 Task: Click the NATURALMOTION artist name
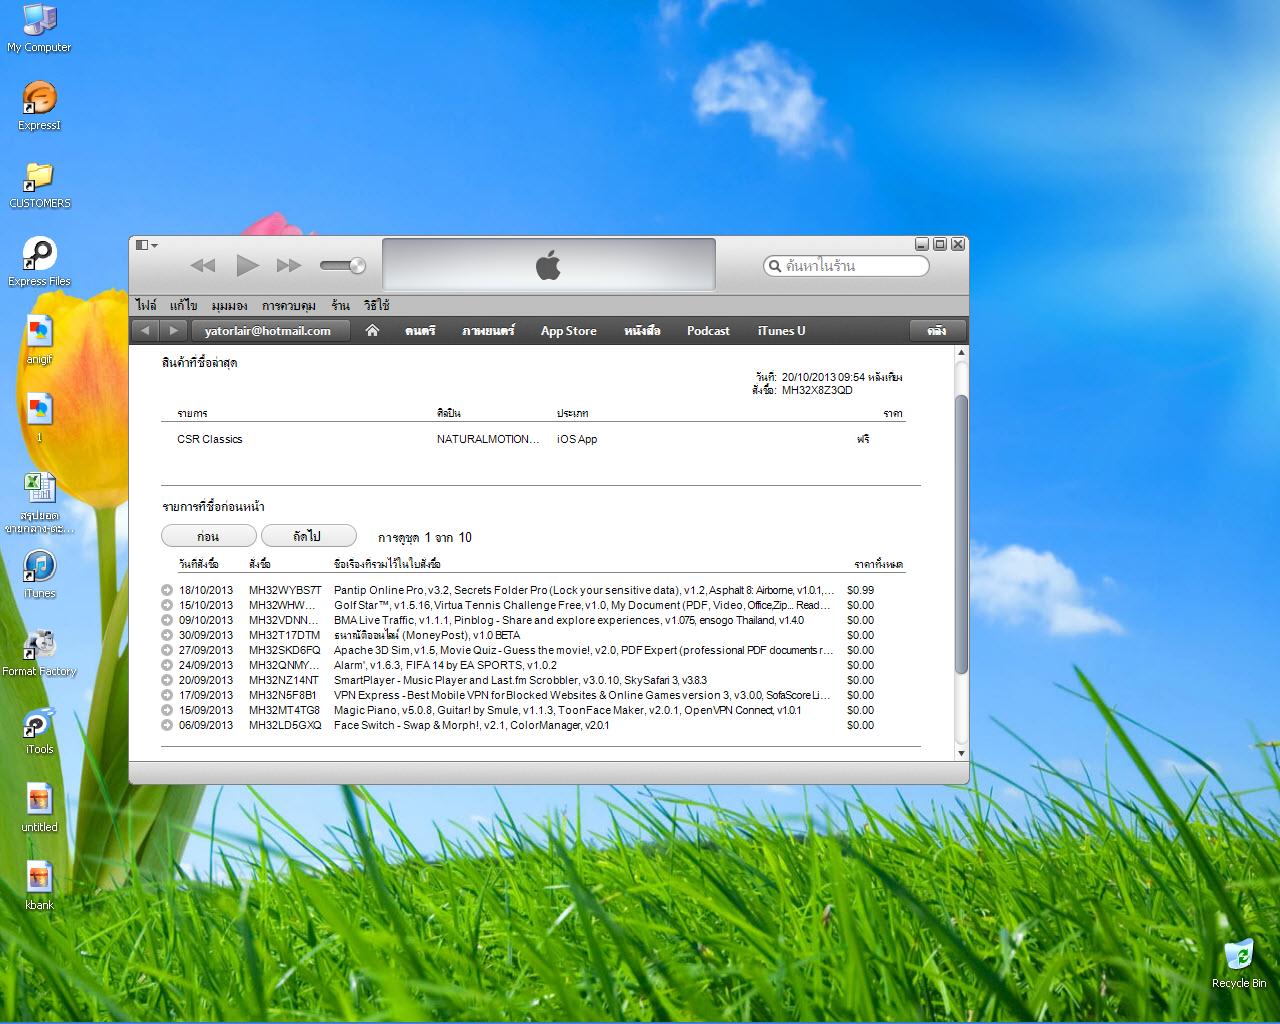pyautogui.click(x=488, y=439)
